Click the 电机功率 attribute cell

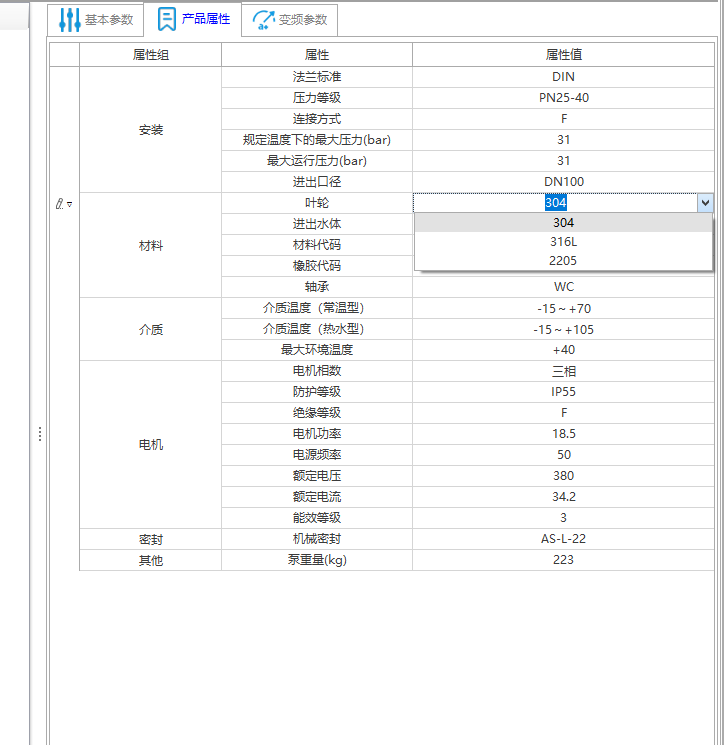(x=317, y=434)
